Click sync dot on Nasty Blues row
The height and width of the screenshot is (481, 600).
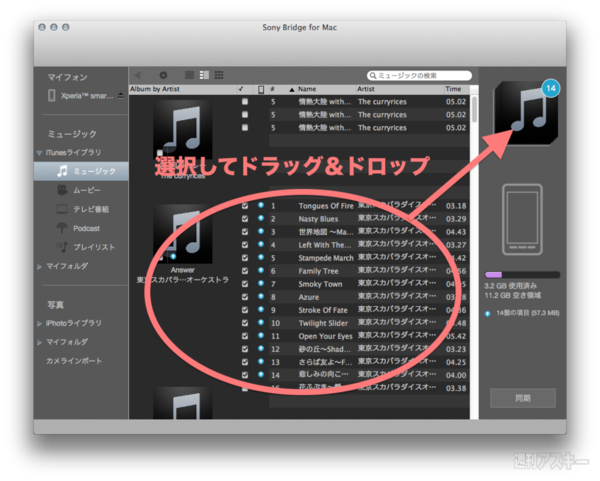click(x=261, y=218)
